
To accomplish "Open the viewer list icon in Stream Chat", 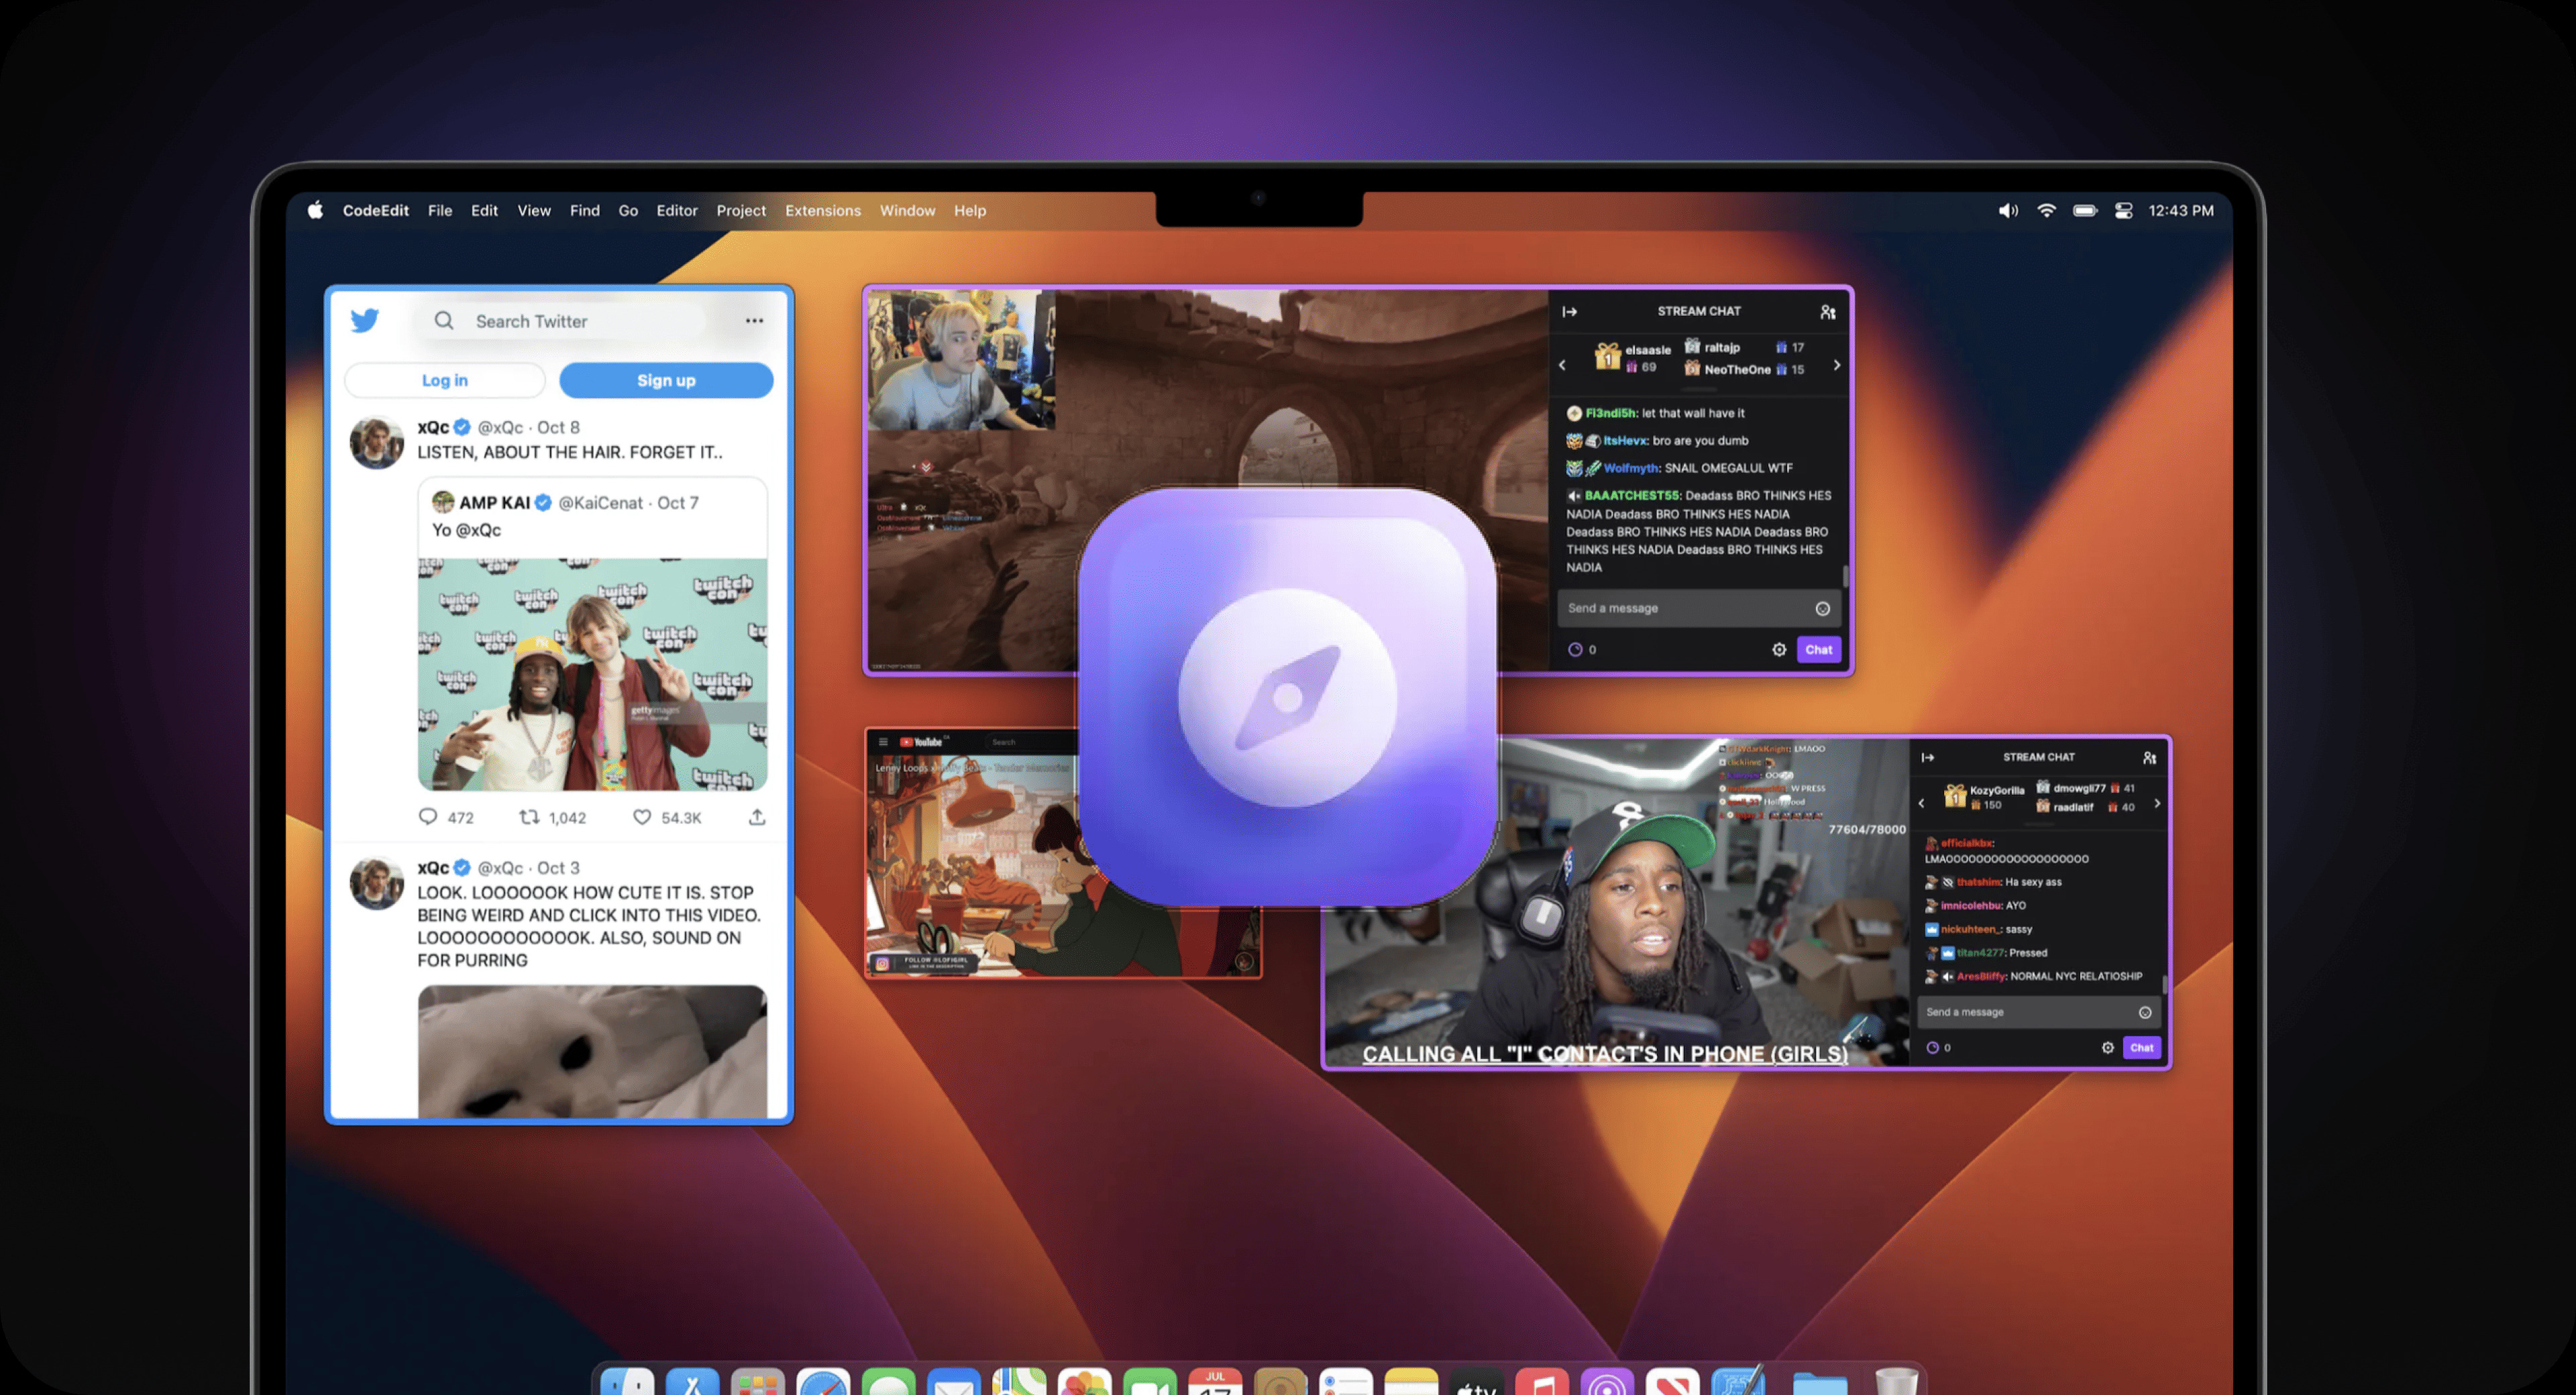I will pyautogui.click(x=1829, y=312).
